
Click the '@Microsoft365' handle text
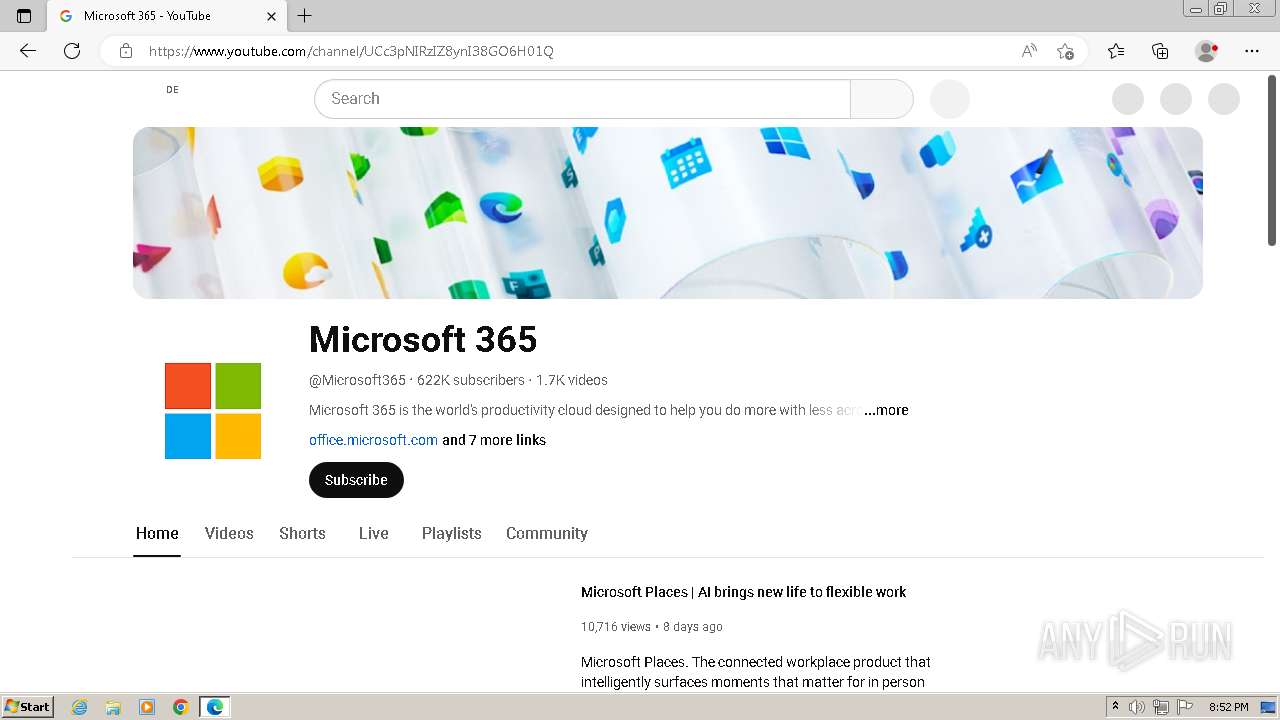pyautogui.click(x=357, y=380)
